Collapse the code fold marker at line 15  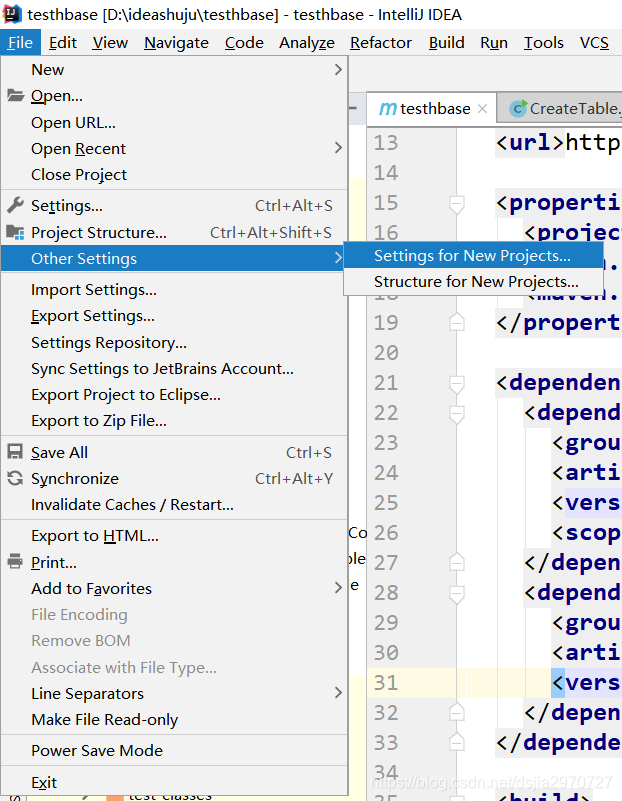tap(457, 203)
